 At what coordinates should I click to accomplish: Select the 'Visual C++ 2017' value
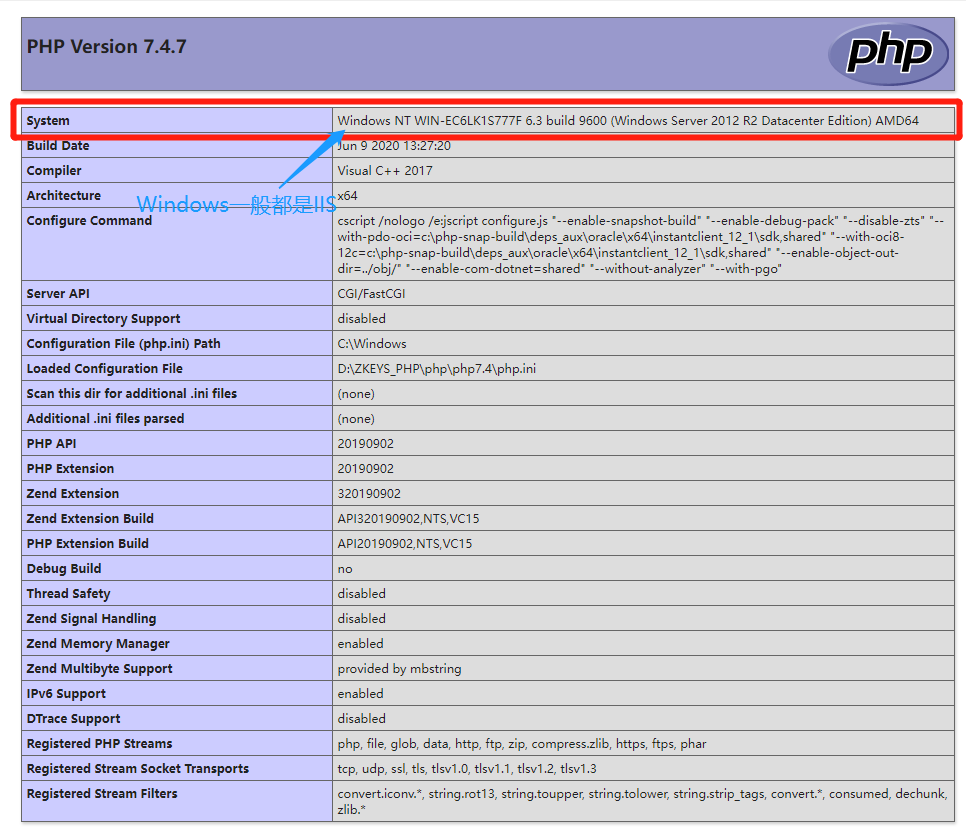[385, 171]
